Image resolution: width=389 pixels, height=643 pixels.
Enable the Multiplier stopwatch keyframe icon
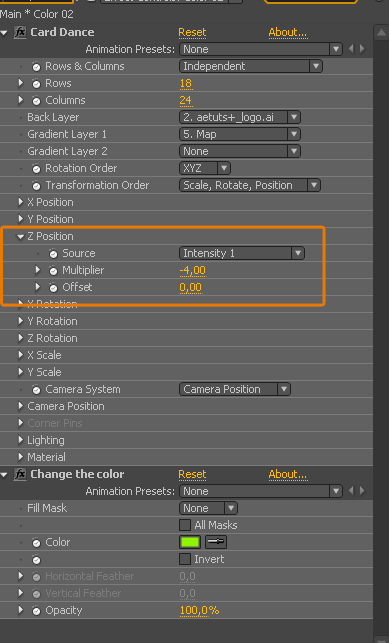coord(53,271)
